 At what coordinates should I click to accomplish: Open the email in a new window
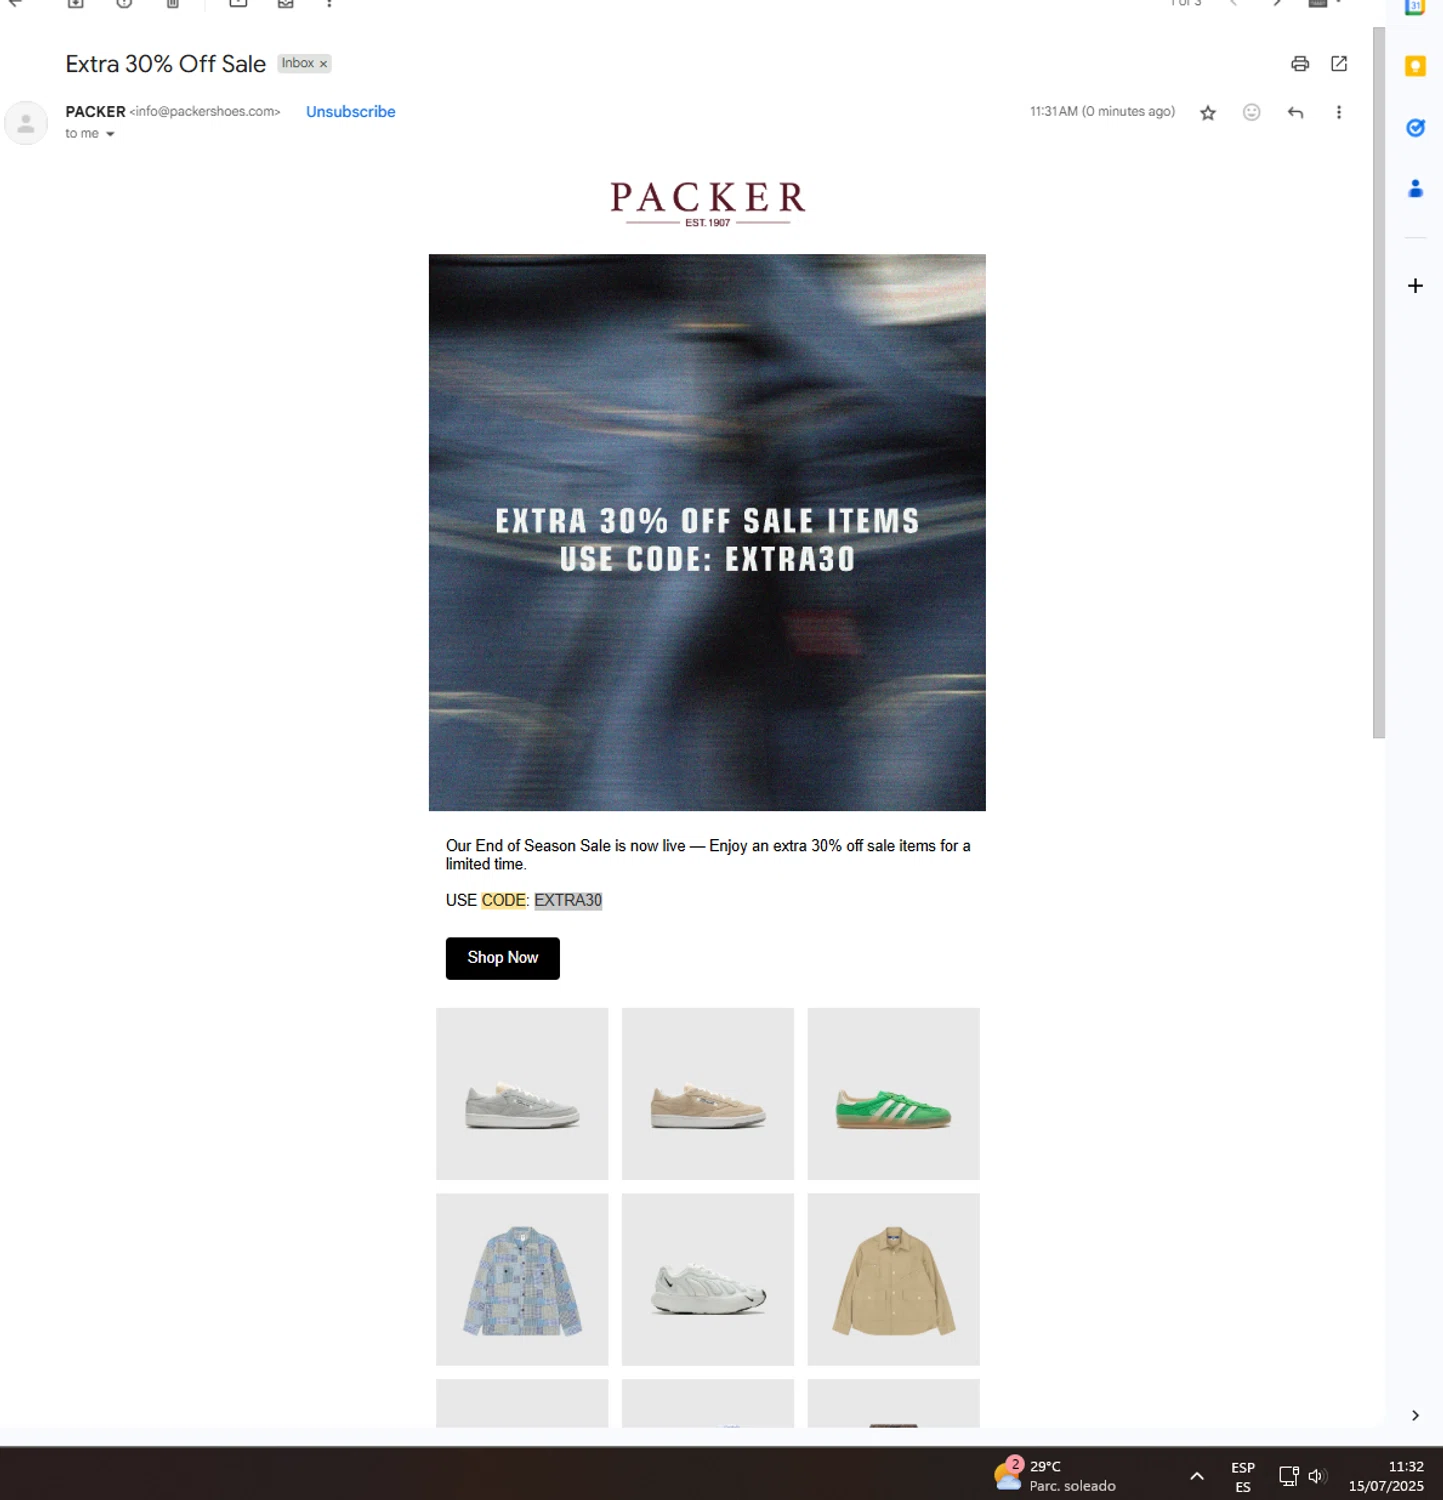1339,64
